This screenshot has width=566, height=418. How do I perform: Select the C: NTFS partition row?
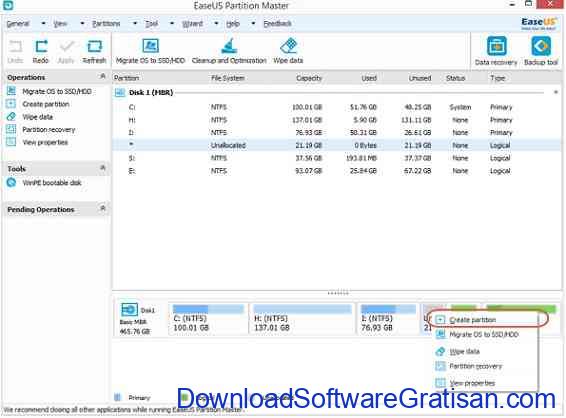click(x=336, y=107)
